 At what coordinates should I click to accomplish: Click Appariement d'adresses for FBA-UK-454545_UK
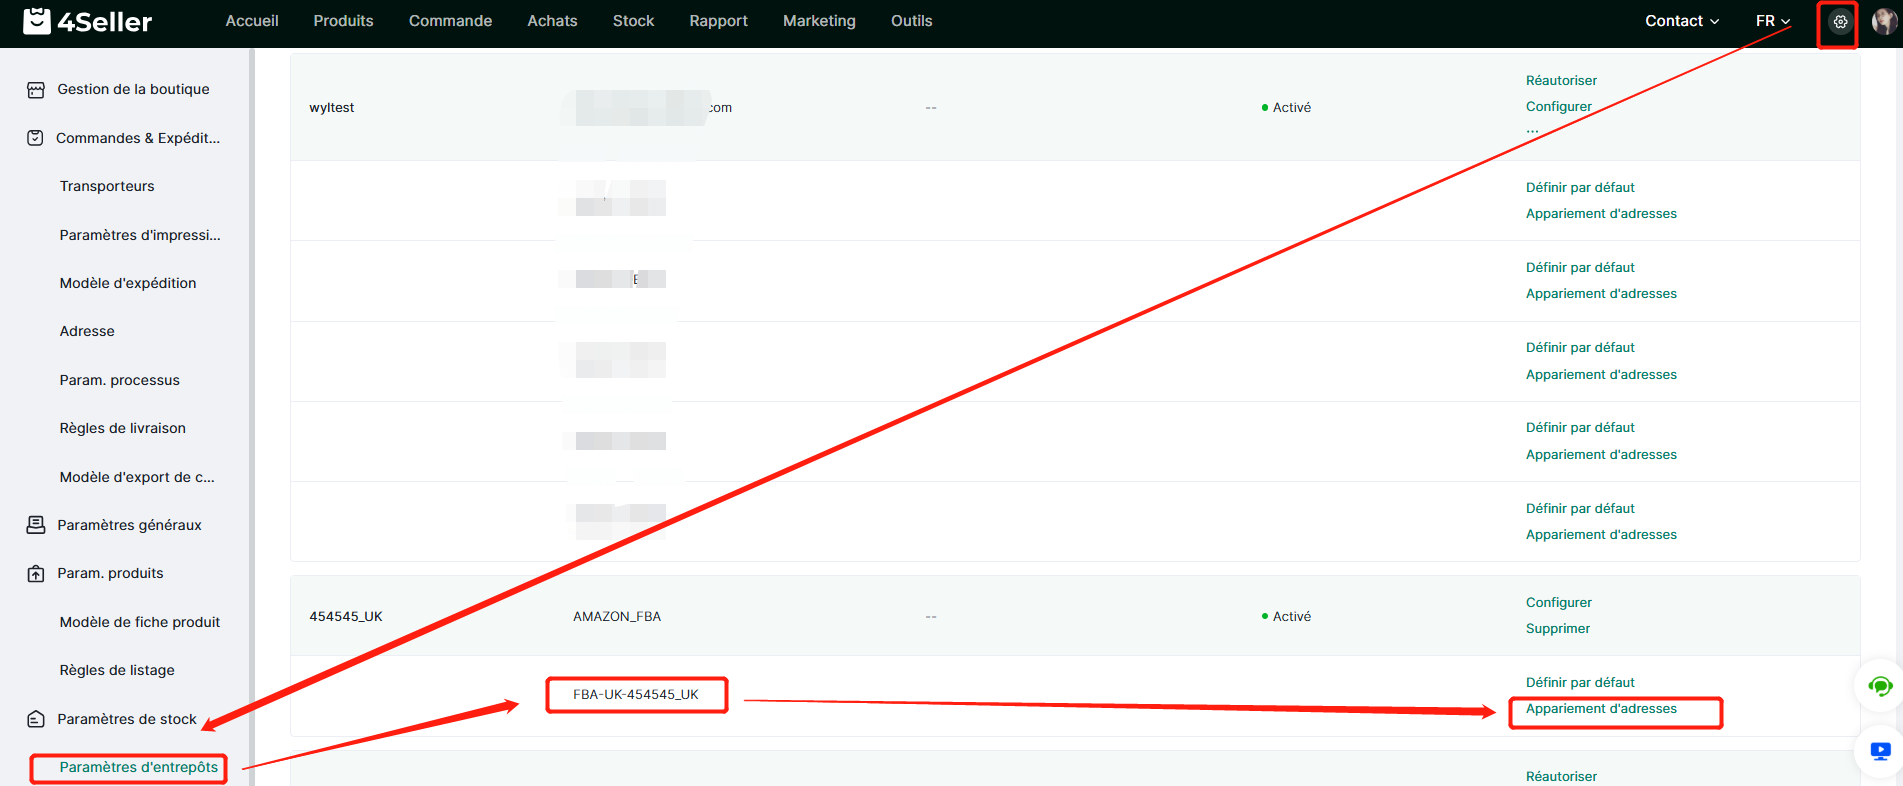(x=1601, y=709)
